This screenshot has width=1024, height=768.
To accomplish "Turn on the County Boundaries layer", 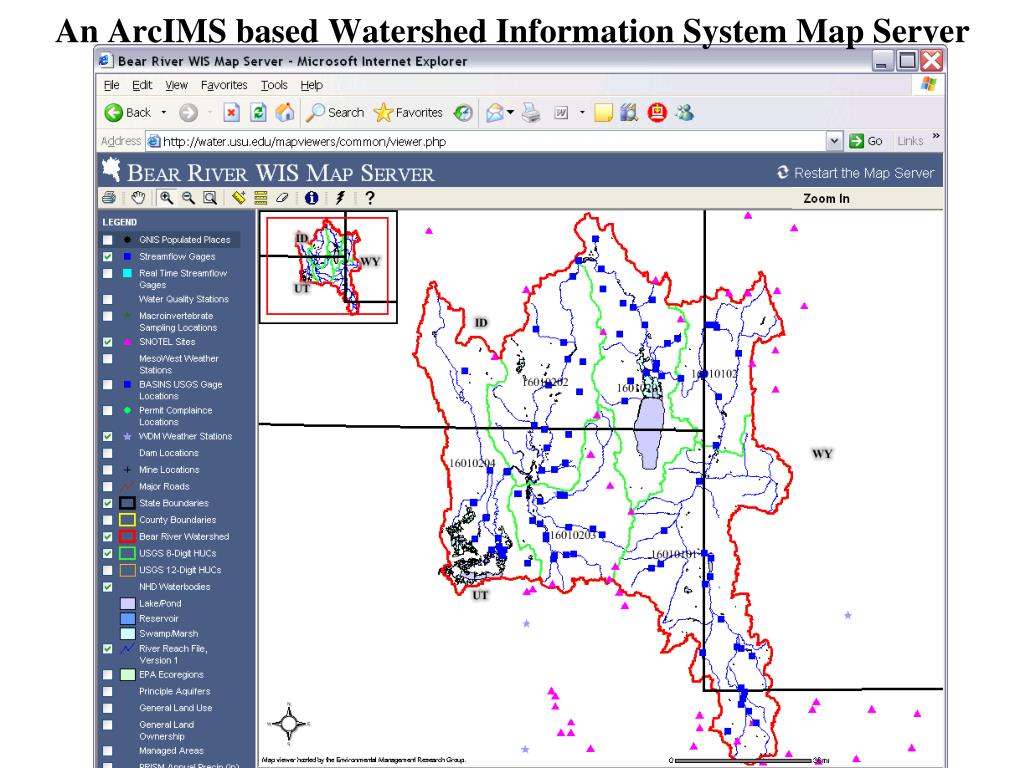I will 108,520.
